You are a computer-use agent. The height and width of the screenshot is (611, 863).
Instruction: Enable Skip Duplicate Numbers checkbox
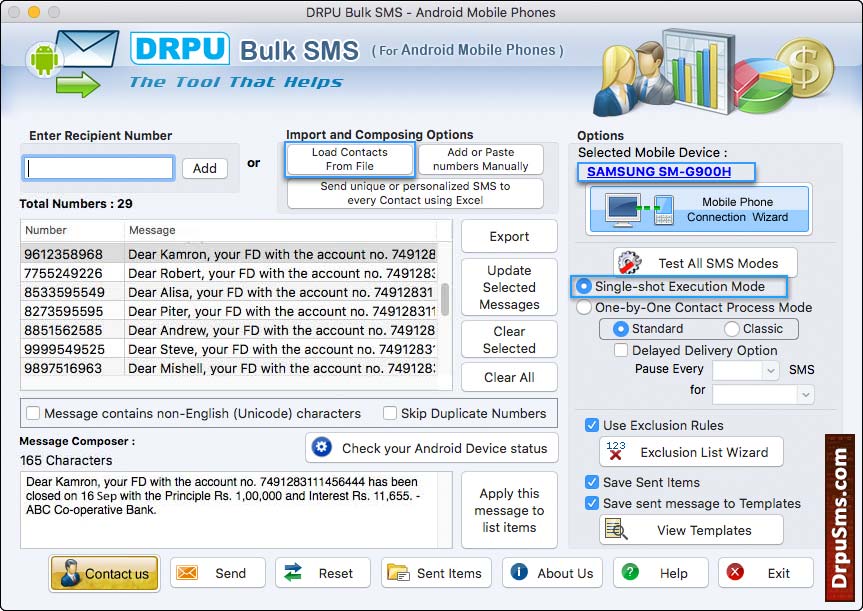click(x=390, y=413)
